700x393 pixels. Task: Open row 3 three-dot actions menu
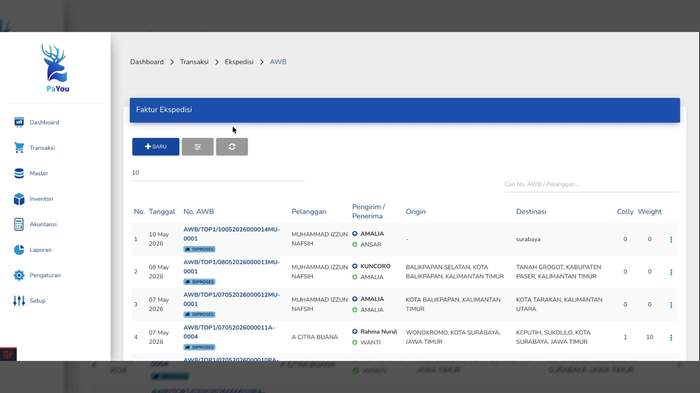671,305
